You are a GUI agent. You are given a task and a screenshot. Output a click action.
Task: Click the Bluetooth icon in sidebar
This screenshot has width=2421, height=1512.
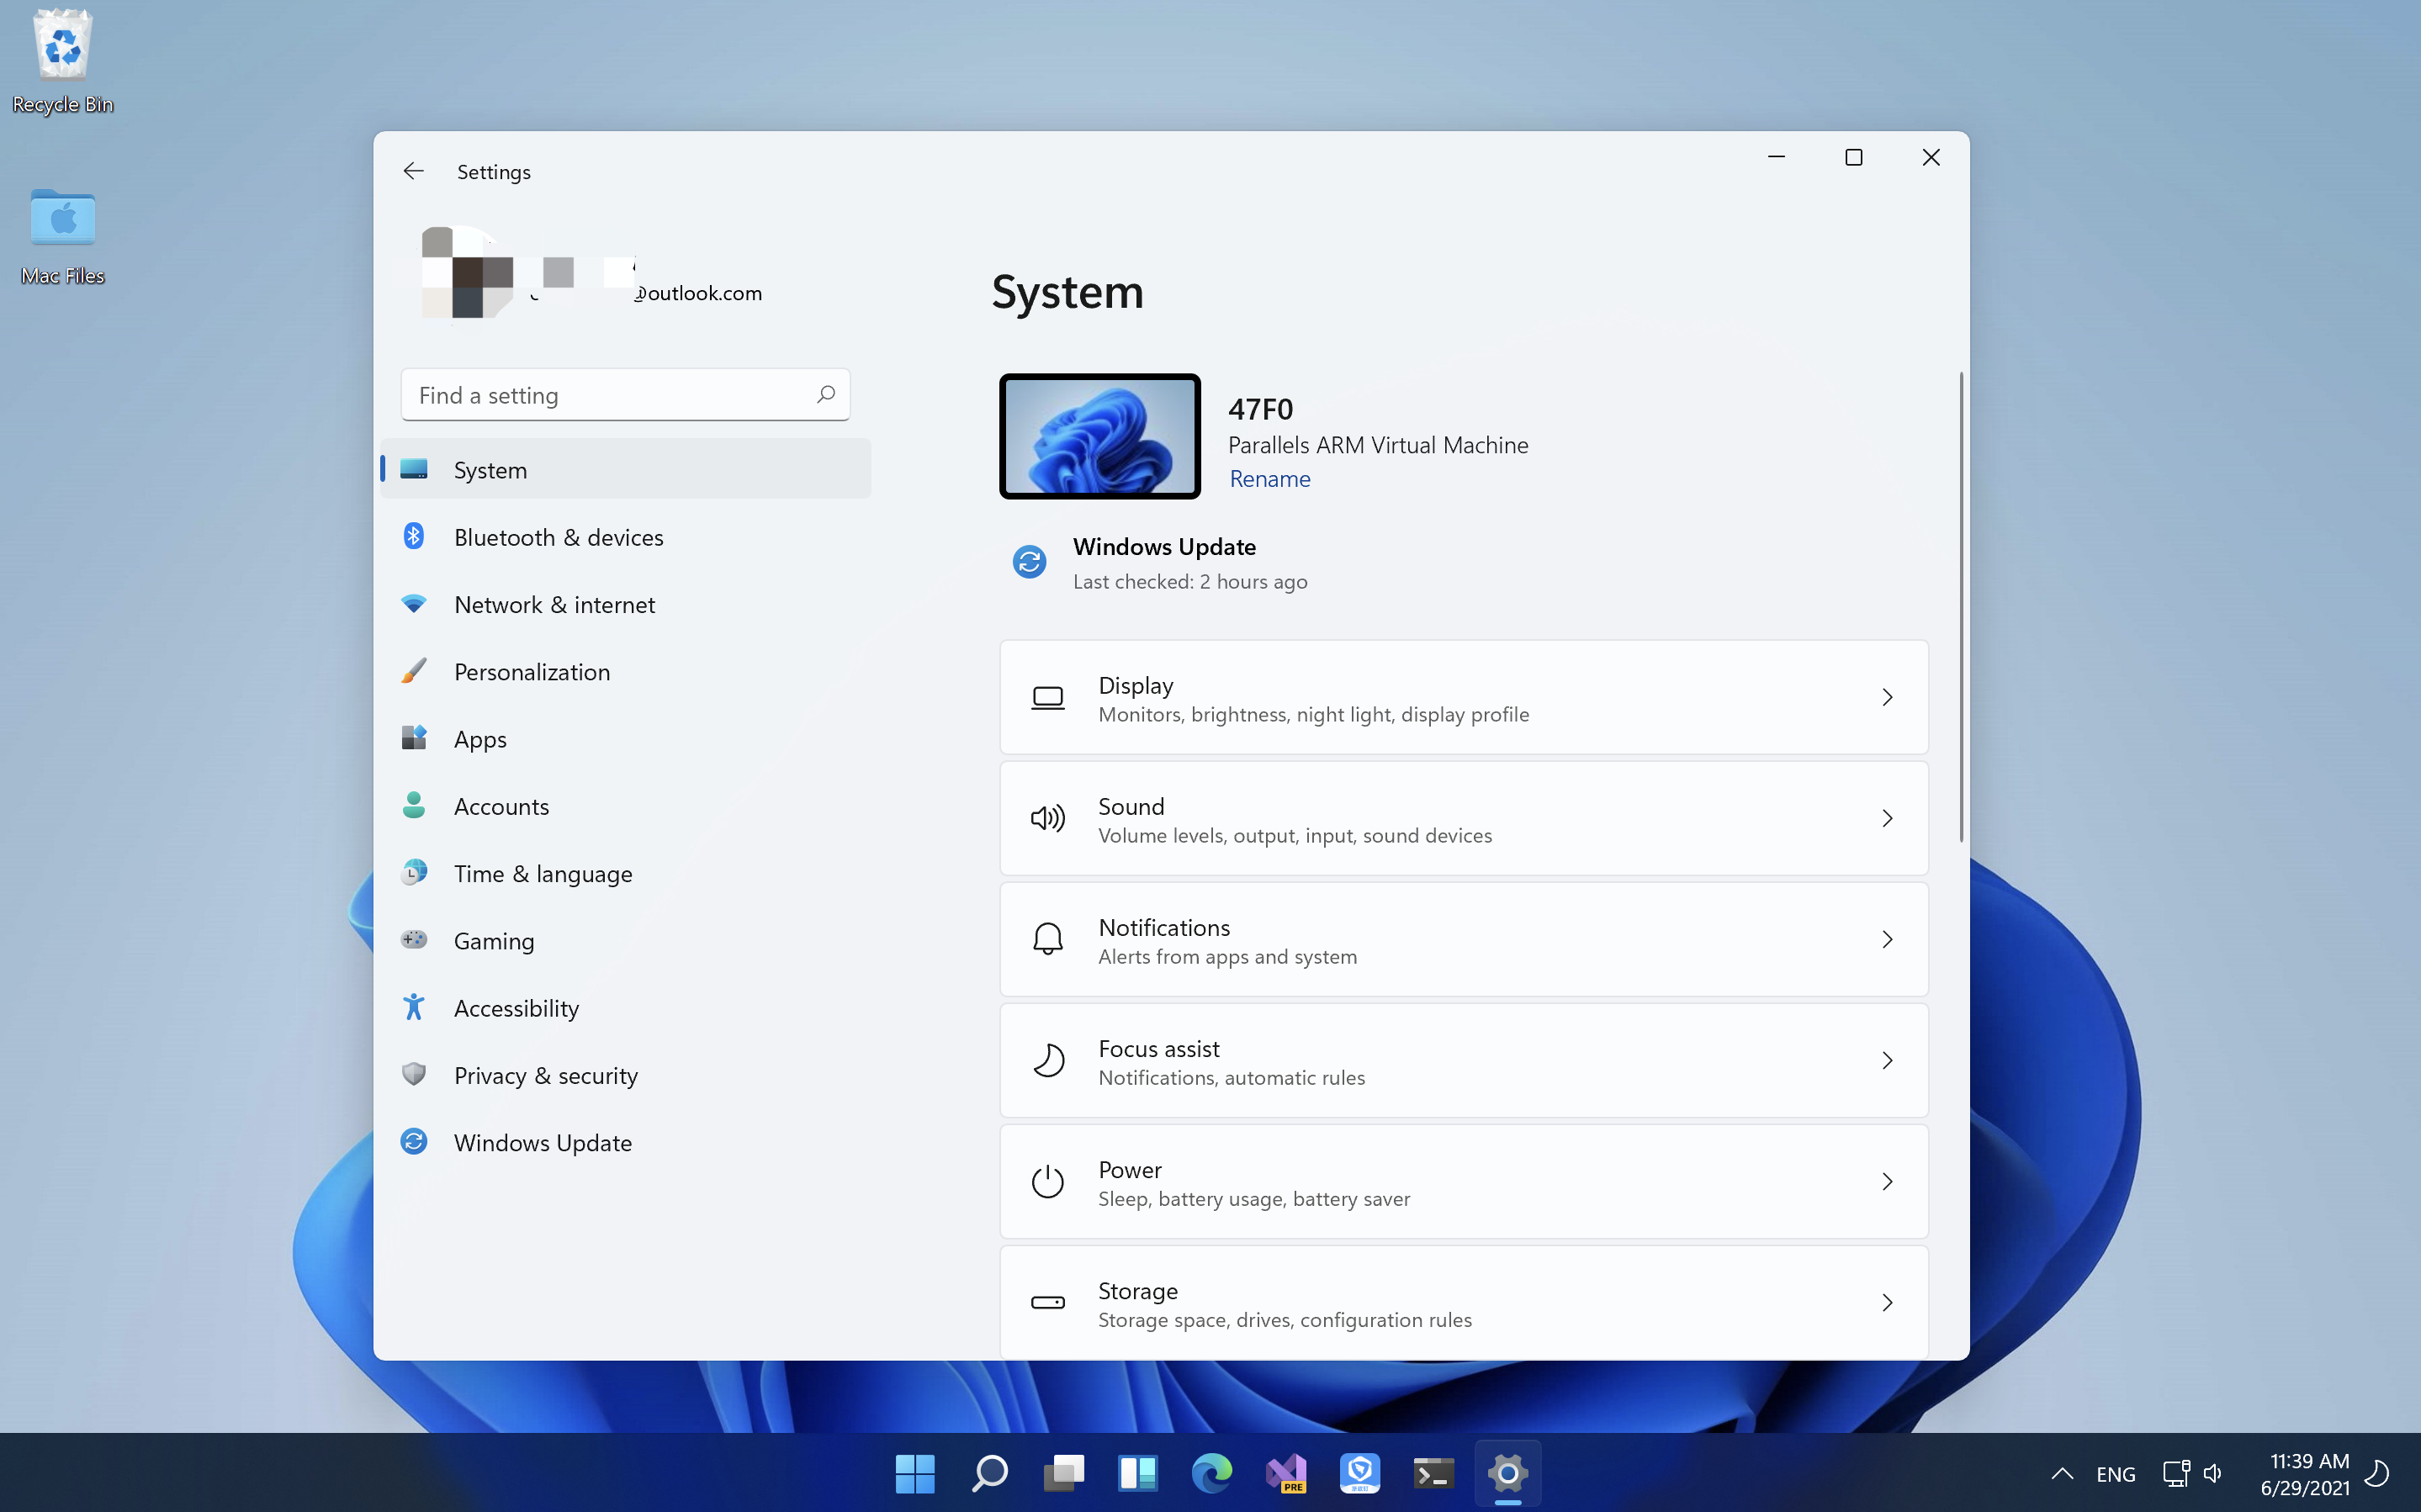coord(414,536)
